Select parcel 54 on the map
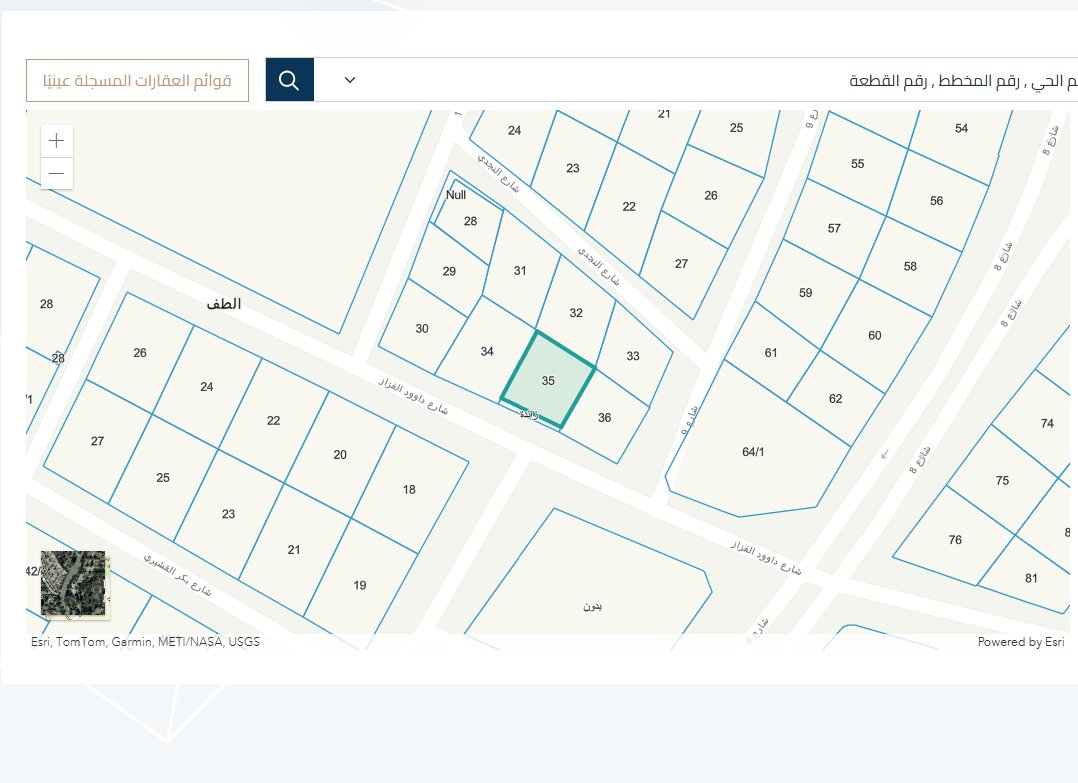1078x783 pixels. pos(961,128)
